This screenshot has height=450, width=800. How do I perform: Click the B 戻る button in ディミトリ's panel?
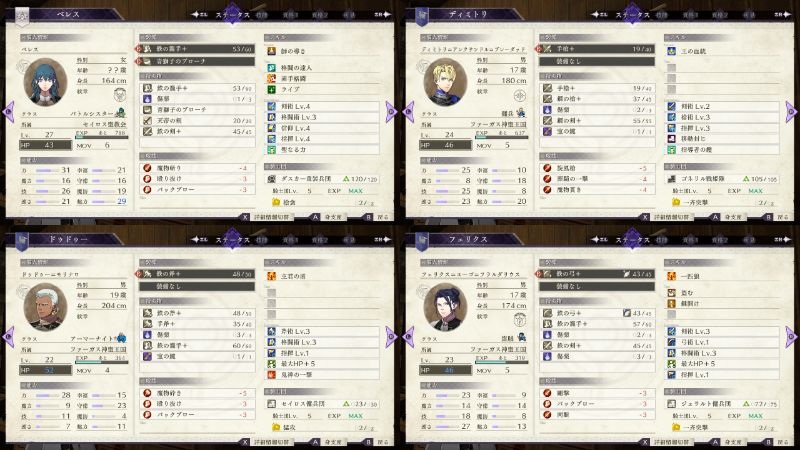[776, 217]
